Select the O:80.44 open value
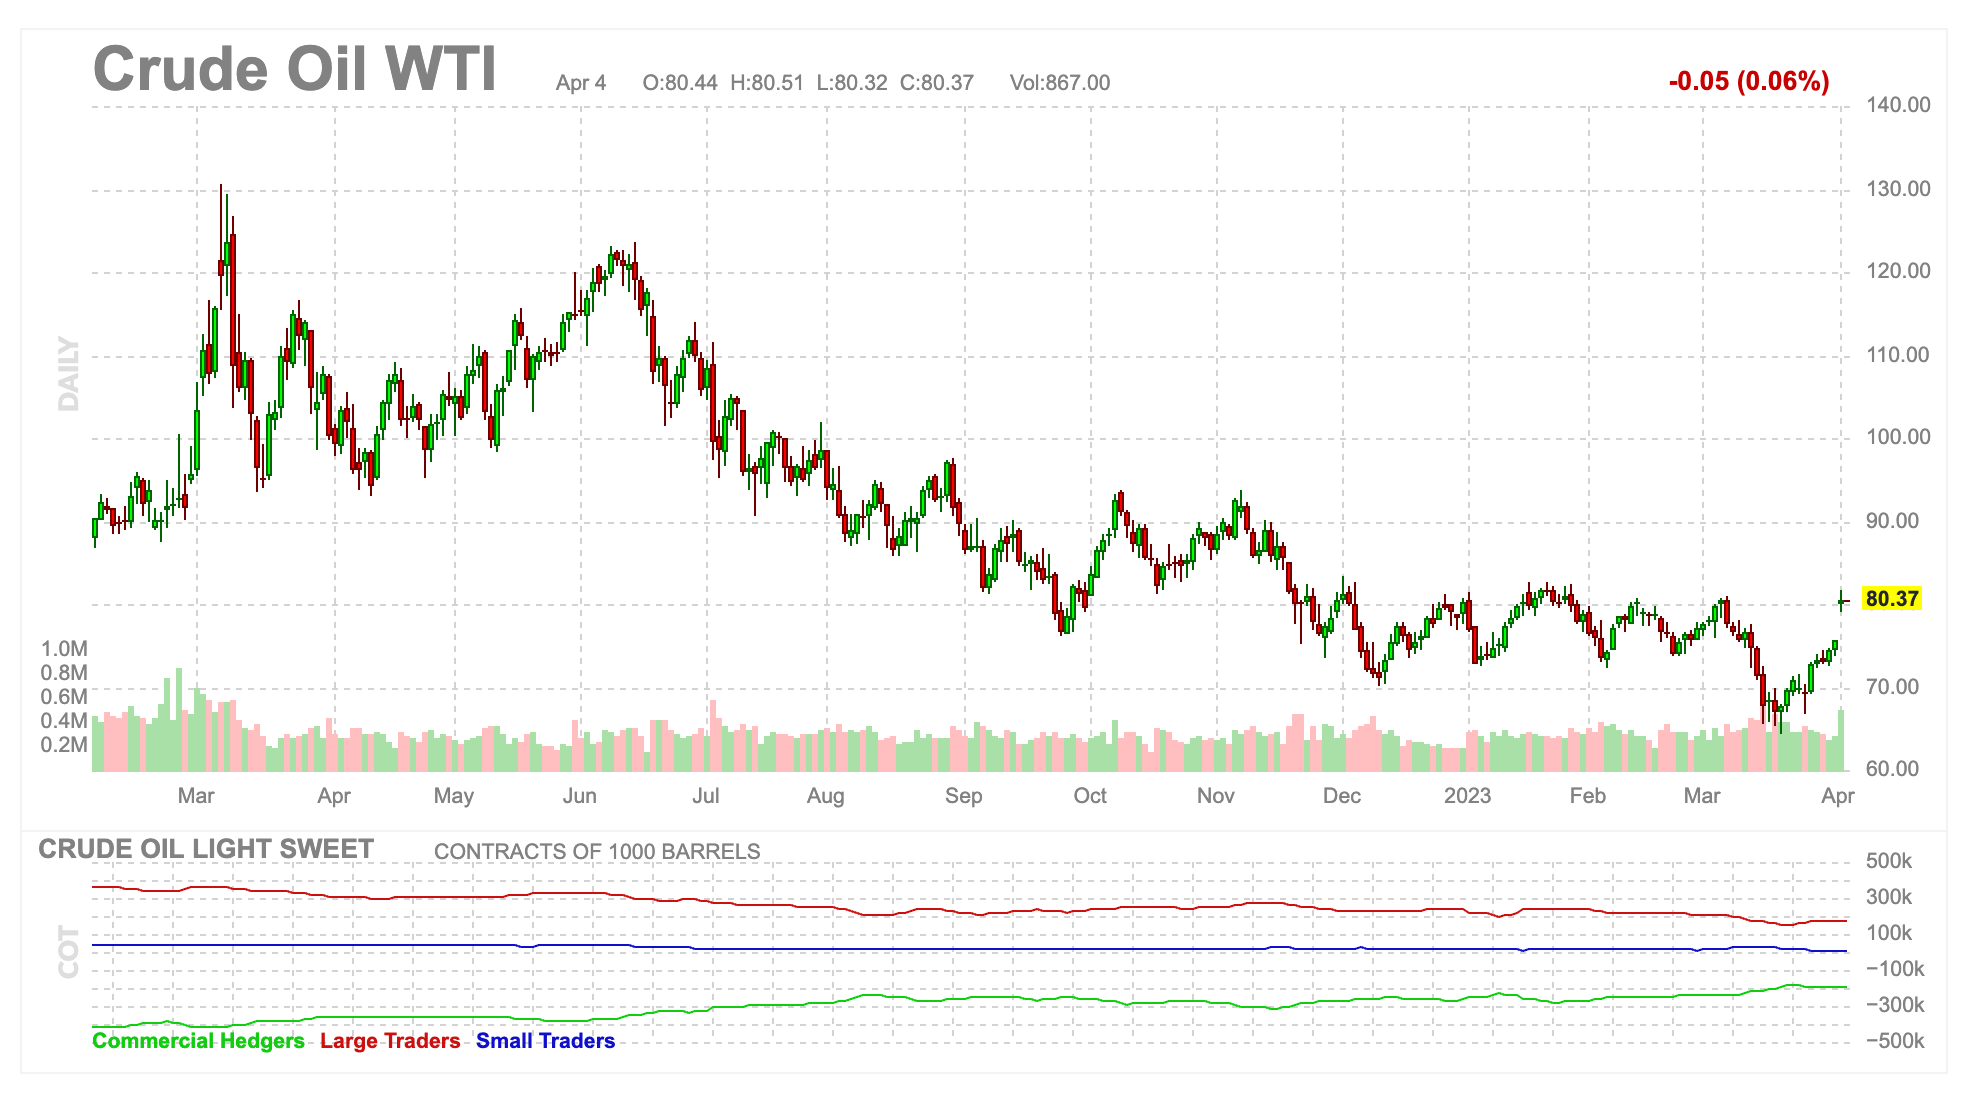1966x1100 pixels. [680, 83]
